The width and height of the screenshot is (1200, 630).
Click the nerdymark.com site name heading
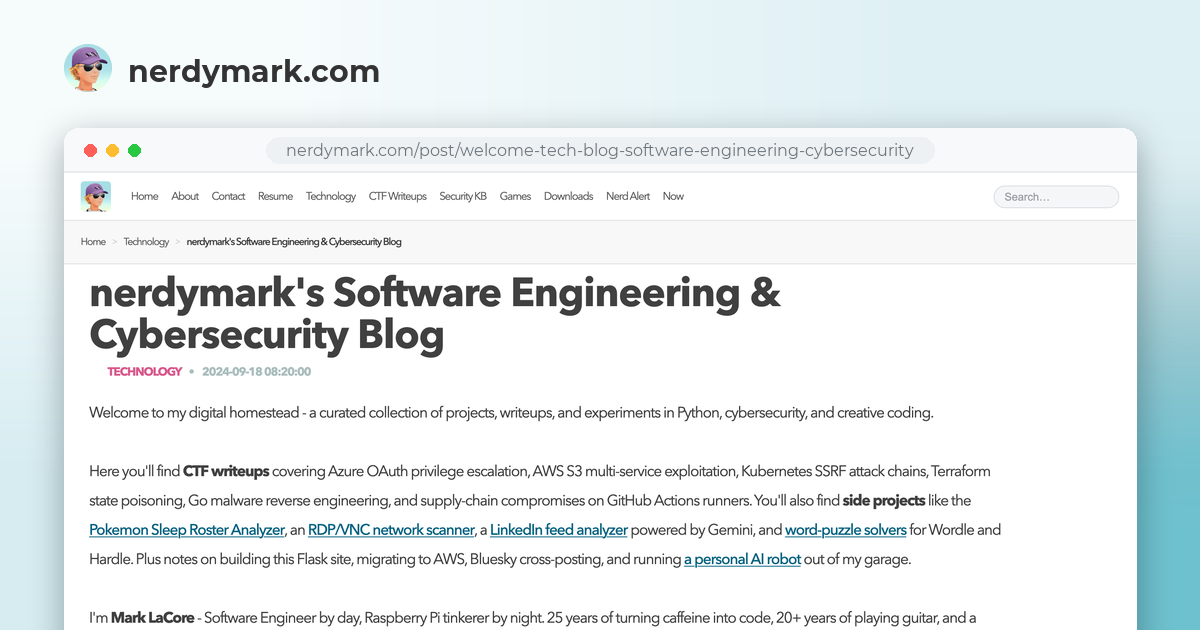(254, 72)
